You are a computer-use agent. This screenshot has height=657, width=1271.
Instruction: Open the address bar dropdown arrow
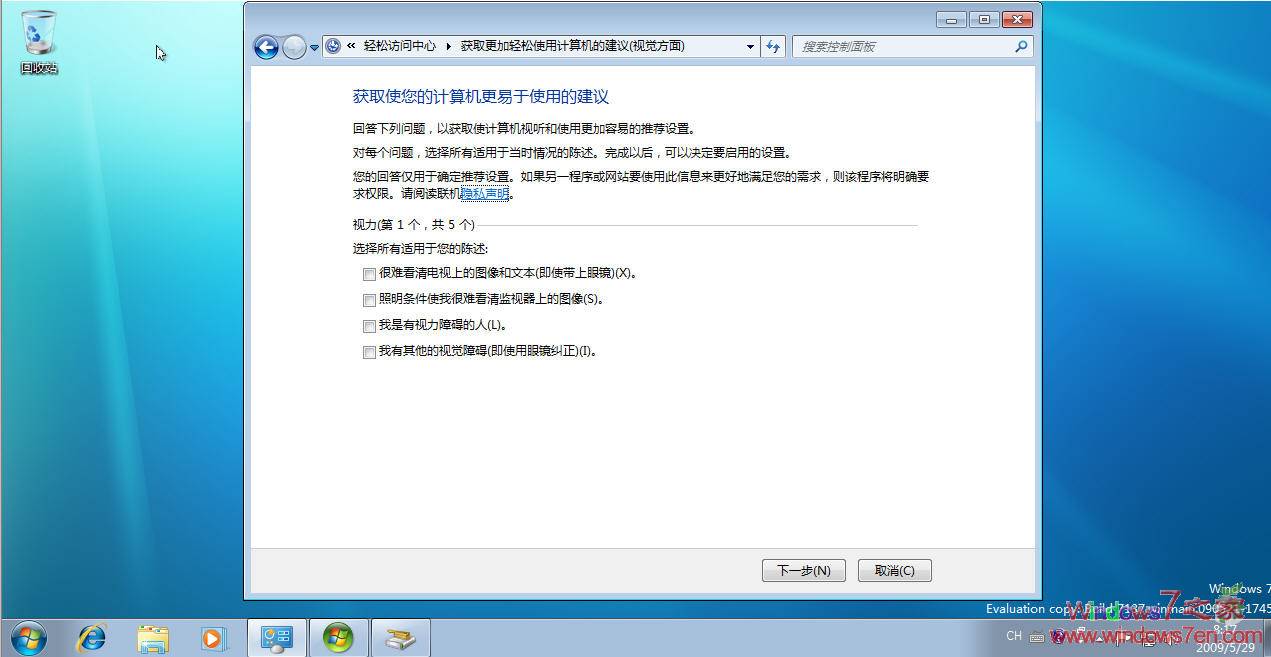(x=750, y=46)
